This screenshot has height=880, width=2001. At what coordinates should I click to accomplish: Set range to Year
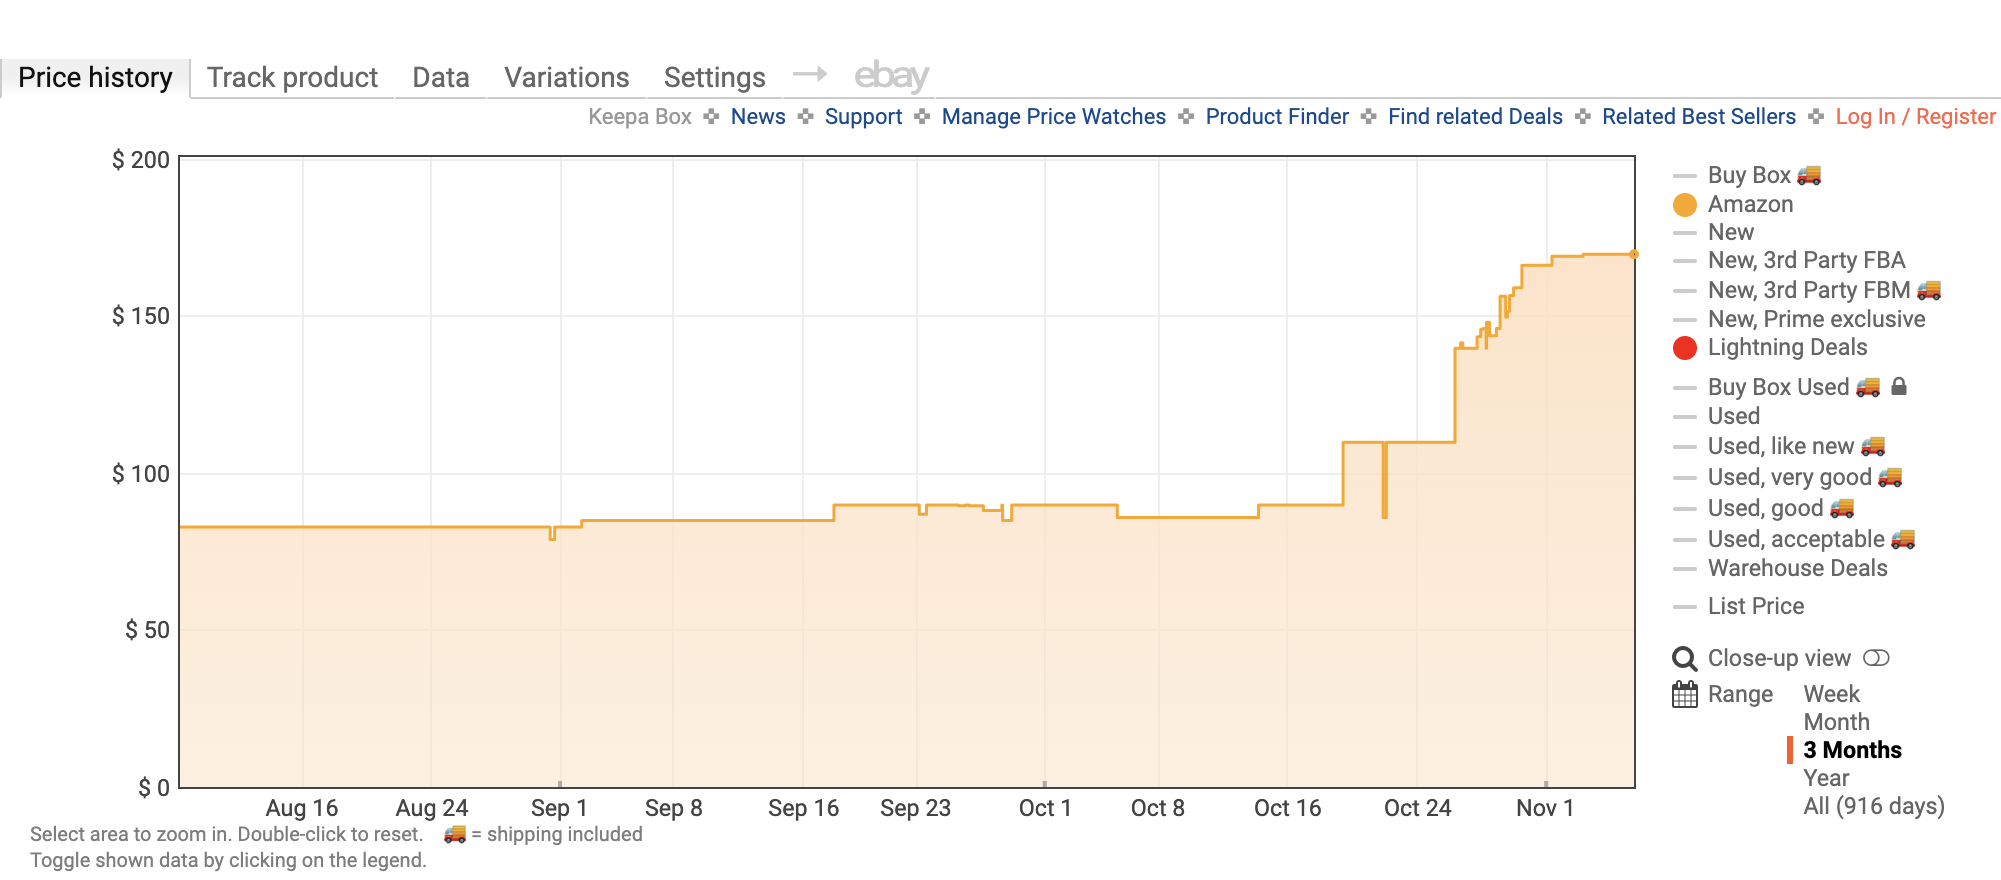click(x=1826, y=778)
